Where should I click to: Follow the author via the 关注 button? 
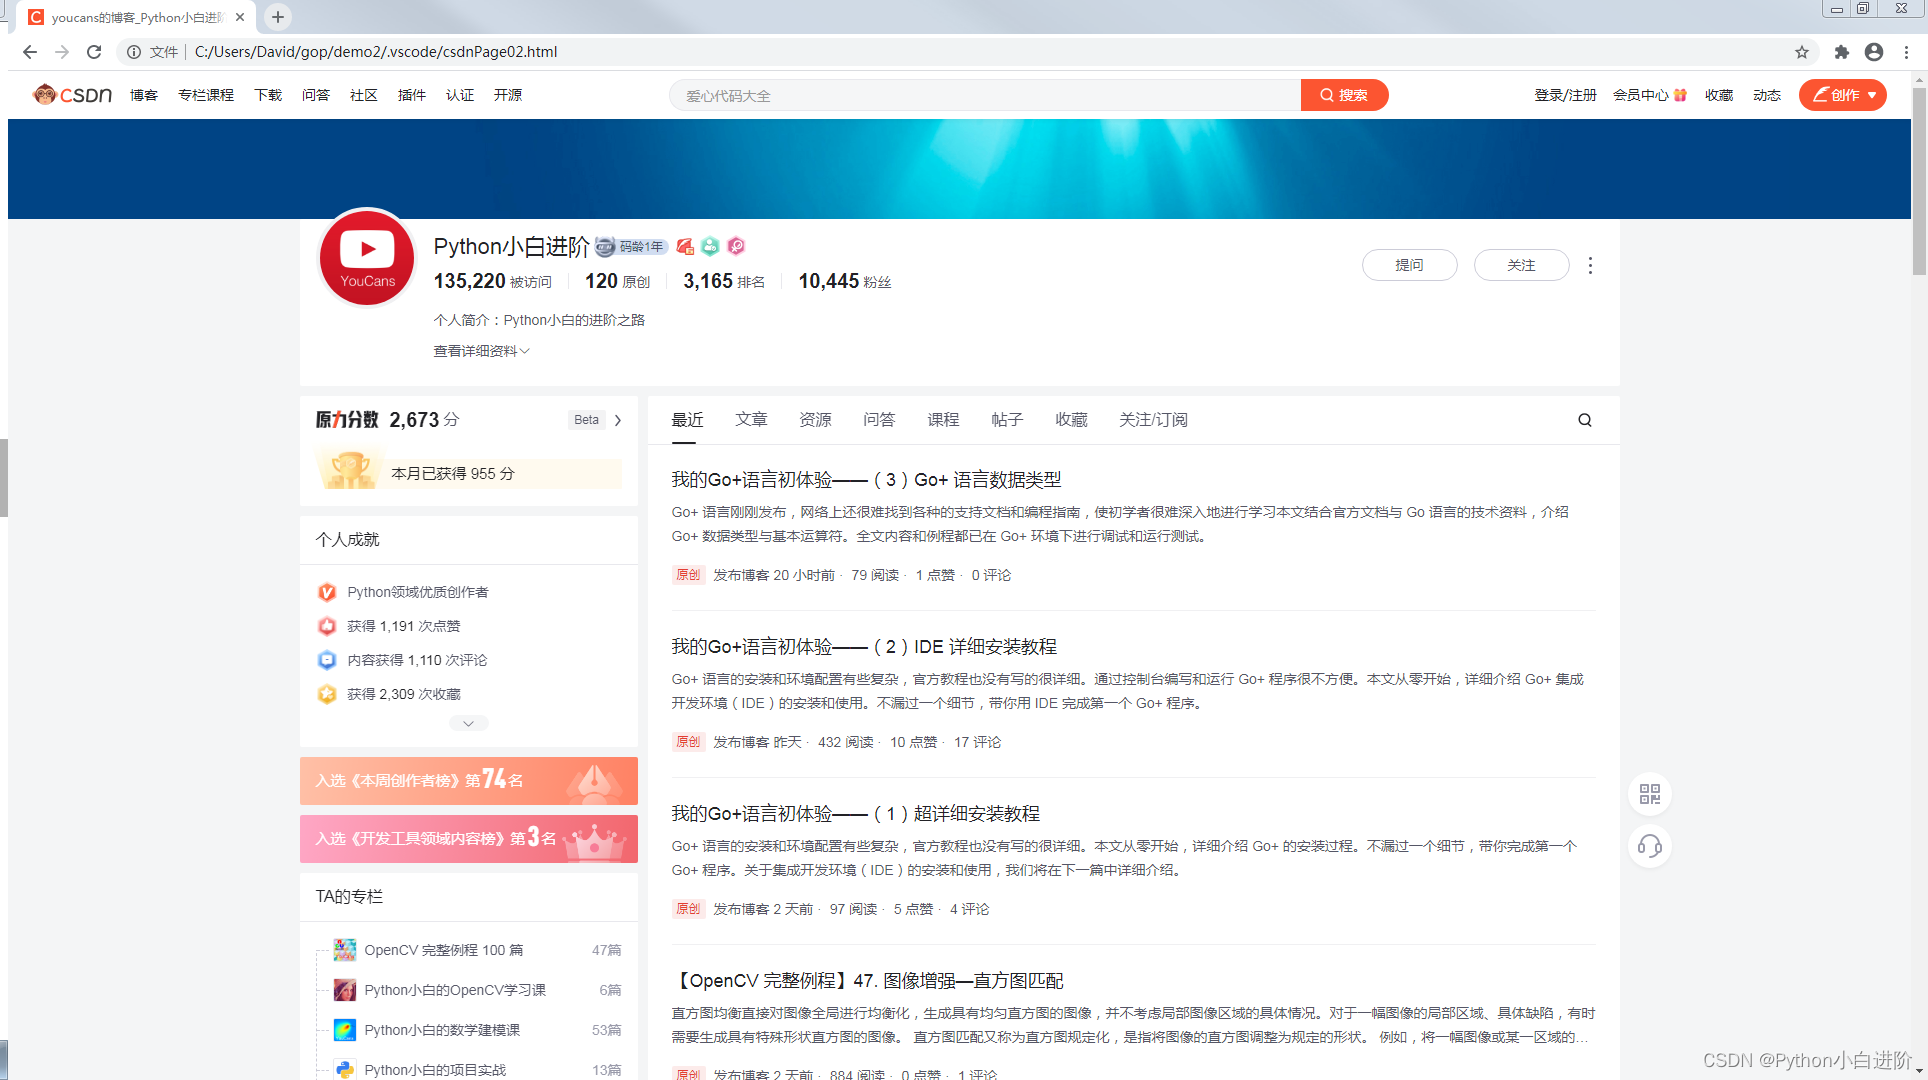[1521, 264]
